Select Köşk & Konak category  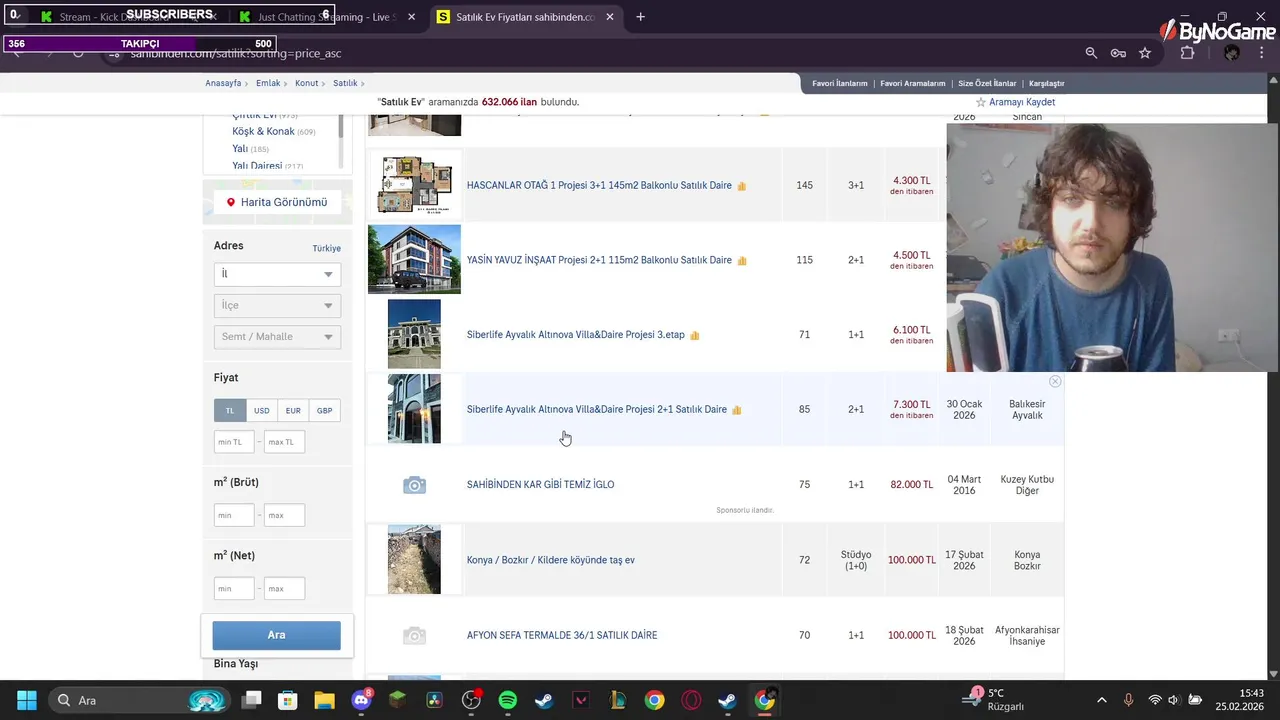coord(263,131)
